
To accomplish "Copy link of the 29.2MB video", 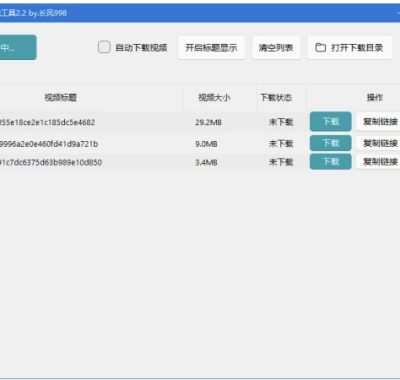I will click(378, 121).
